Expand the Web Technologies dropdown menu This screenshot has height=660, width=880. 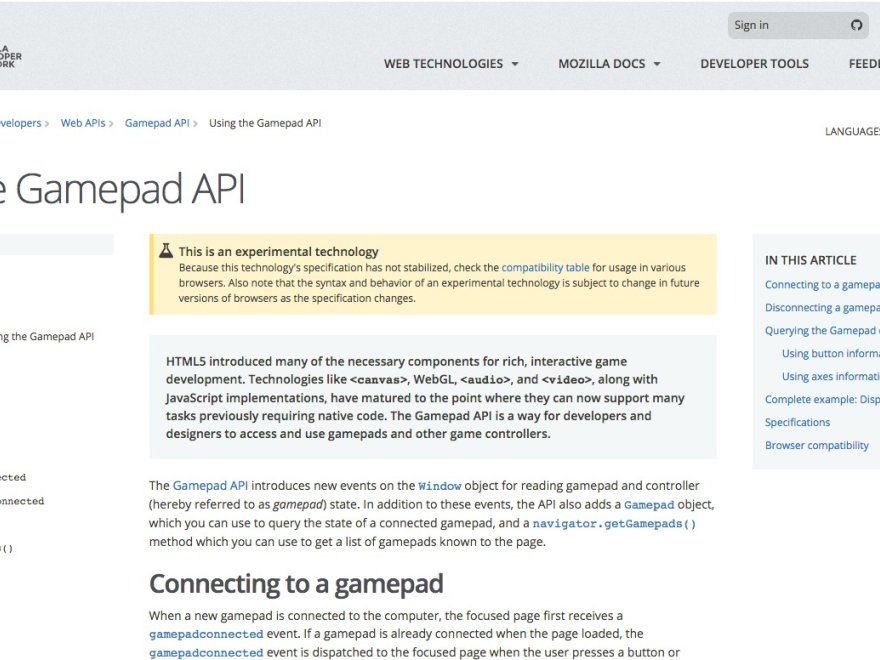451,64
